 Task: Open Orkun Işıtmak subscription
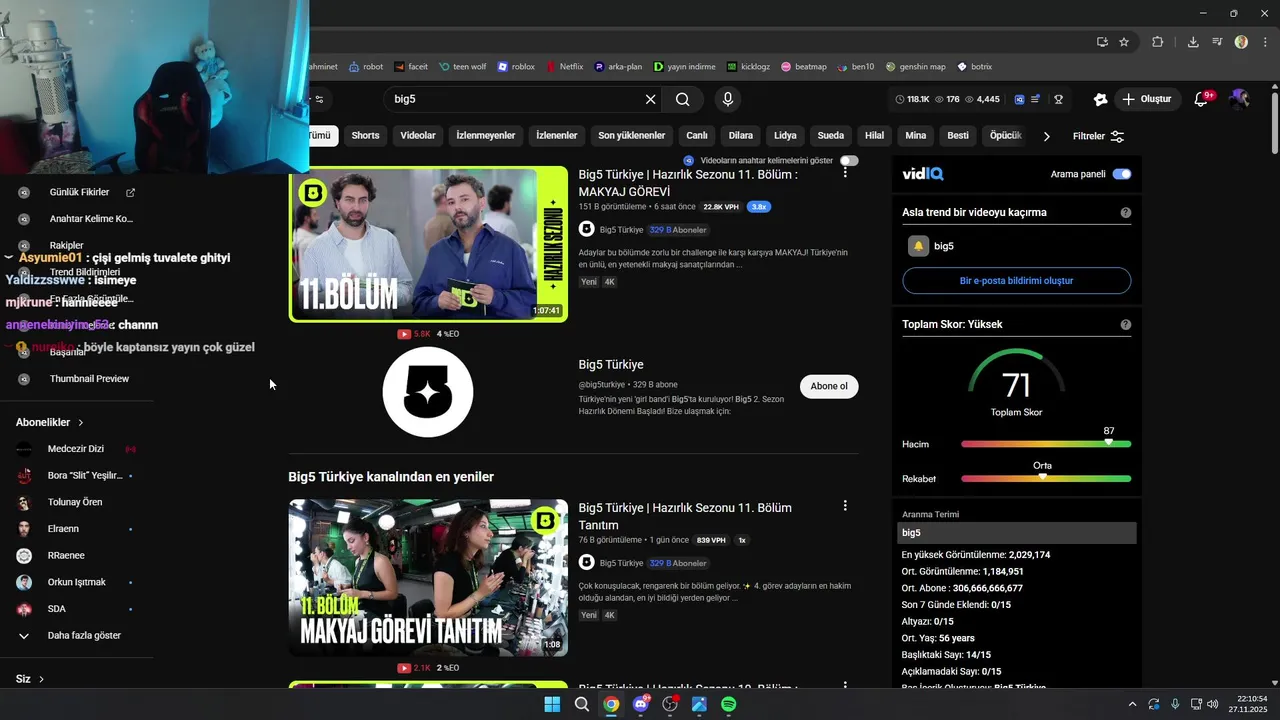[77, 582]
